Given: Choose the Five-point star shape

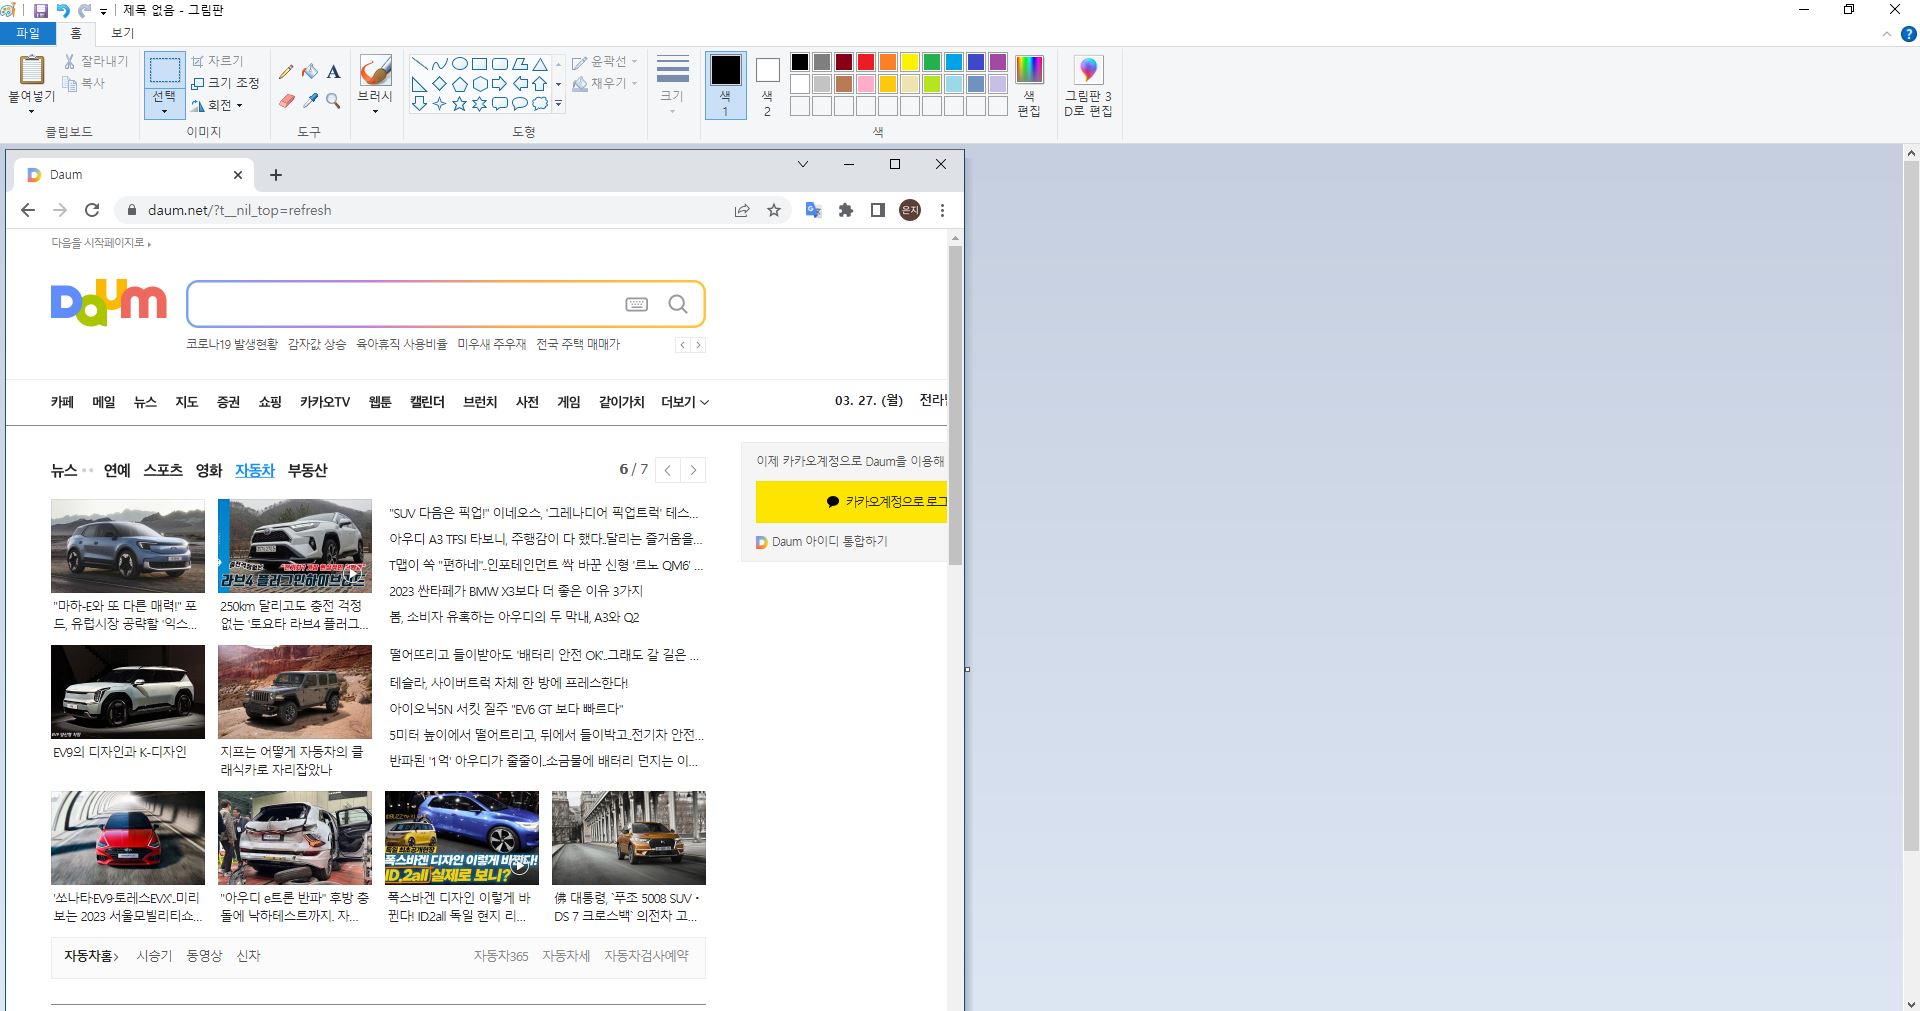Looking at the screenshot, I should tap(459, 103).
